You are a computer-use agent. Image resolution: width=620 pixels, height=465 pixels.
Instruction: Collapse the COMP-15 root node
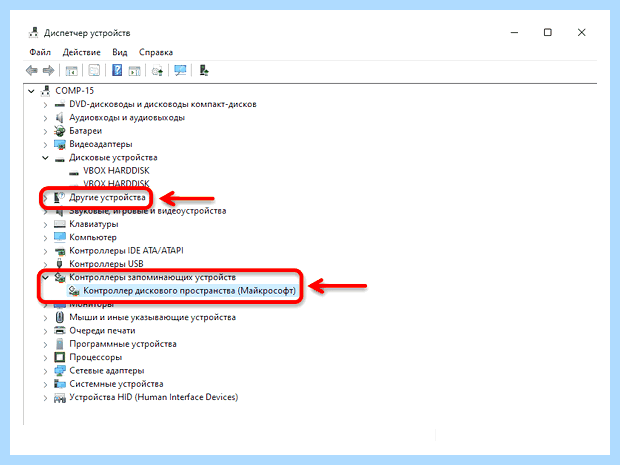coord(31,91)
